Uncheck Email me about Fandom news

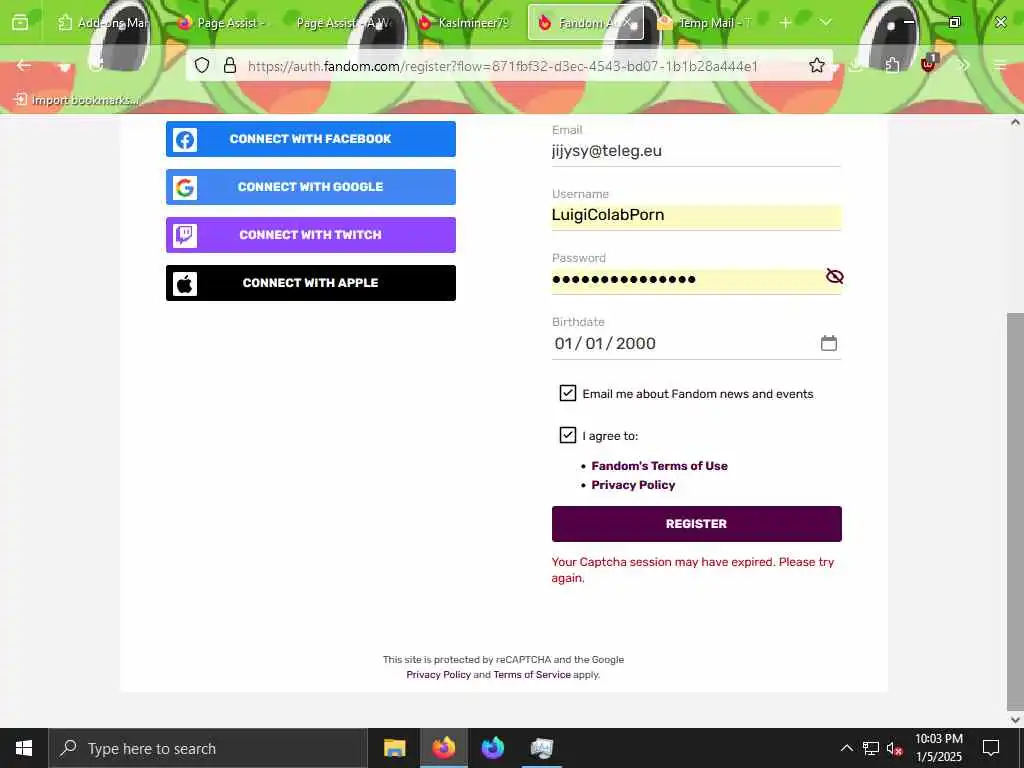pos(568,393)
